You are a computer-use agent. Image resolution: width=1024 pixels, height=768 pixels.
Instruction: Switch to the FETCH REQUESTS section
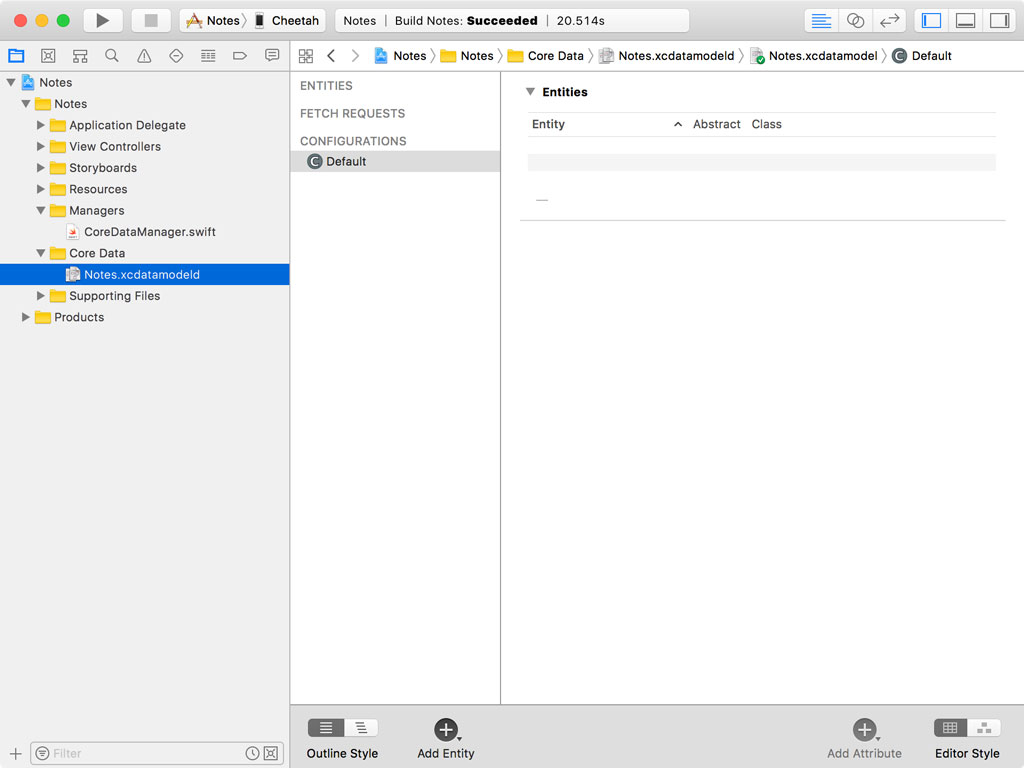pos(352,113)
